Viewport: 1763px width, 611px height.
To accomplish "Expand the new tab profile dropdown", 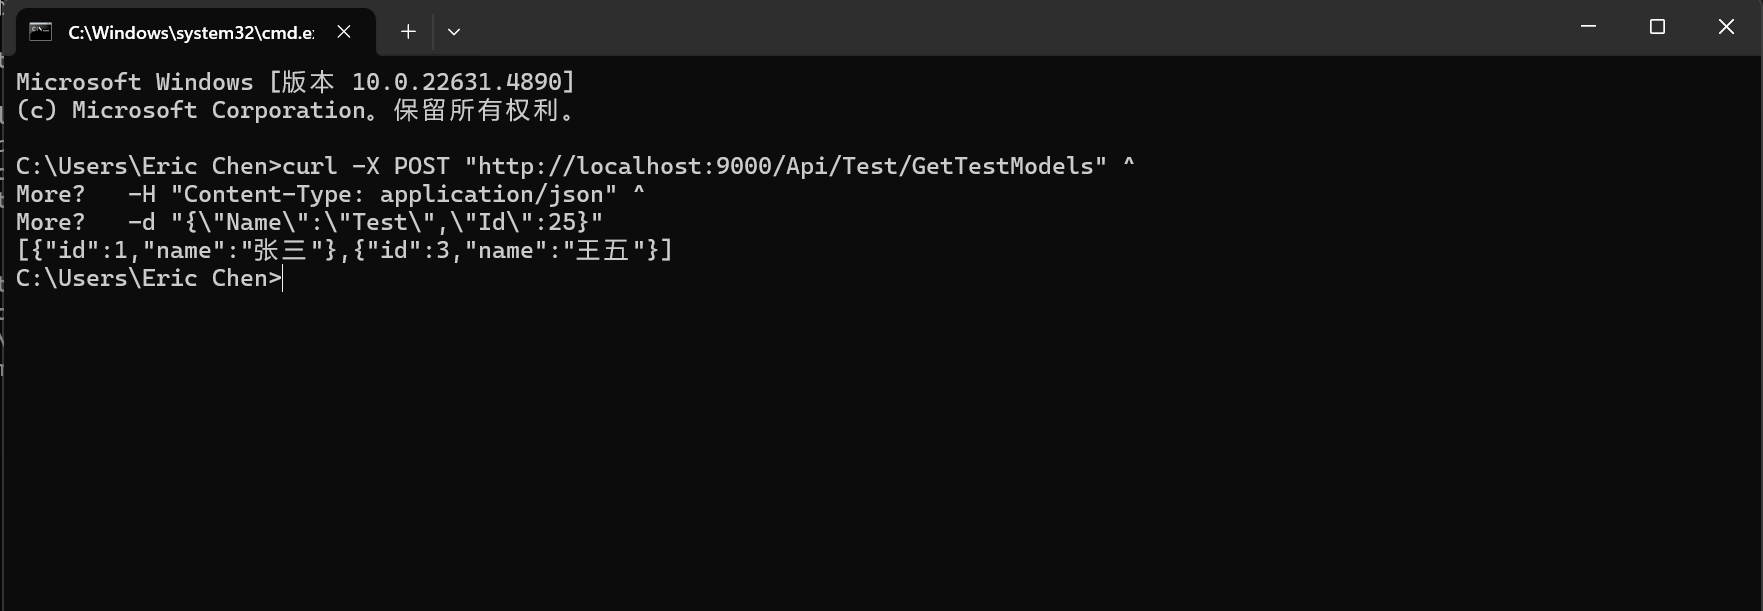I will tap(454, 32).
